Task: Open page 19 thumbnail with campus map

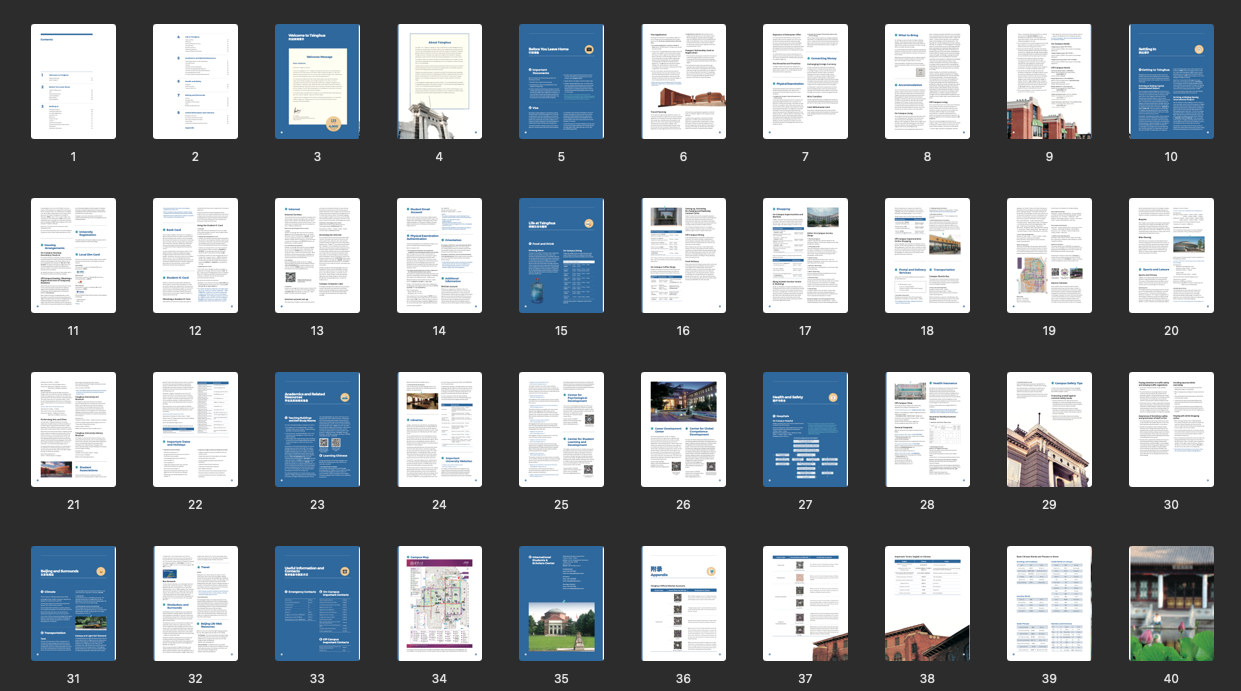Action: 1049,255
